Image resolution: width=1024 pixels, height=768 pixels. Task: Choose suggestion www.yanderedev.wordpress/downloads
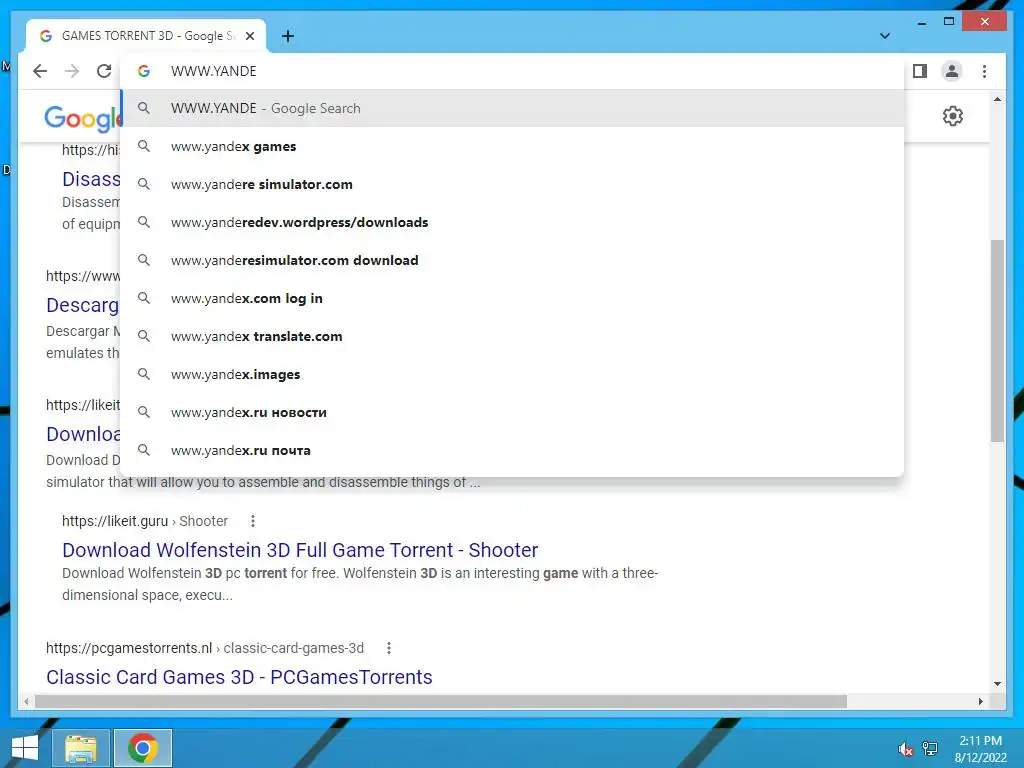(513, 222)
